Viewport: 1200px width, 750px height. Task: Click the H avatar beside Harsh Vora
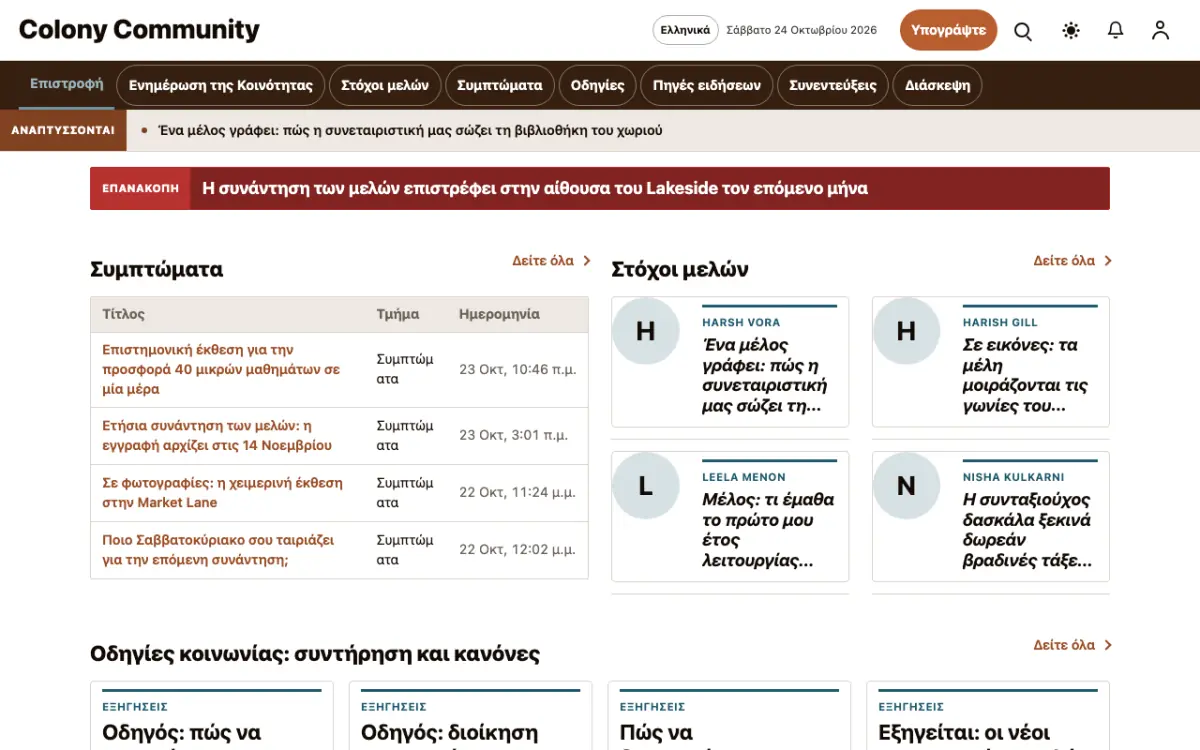click(645, 331)
